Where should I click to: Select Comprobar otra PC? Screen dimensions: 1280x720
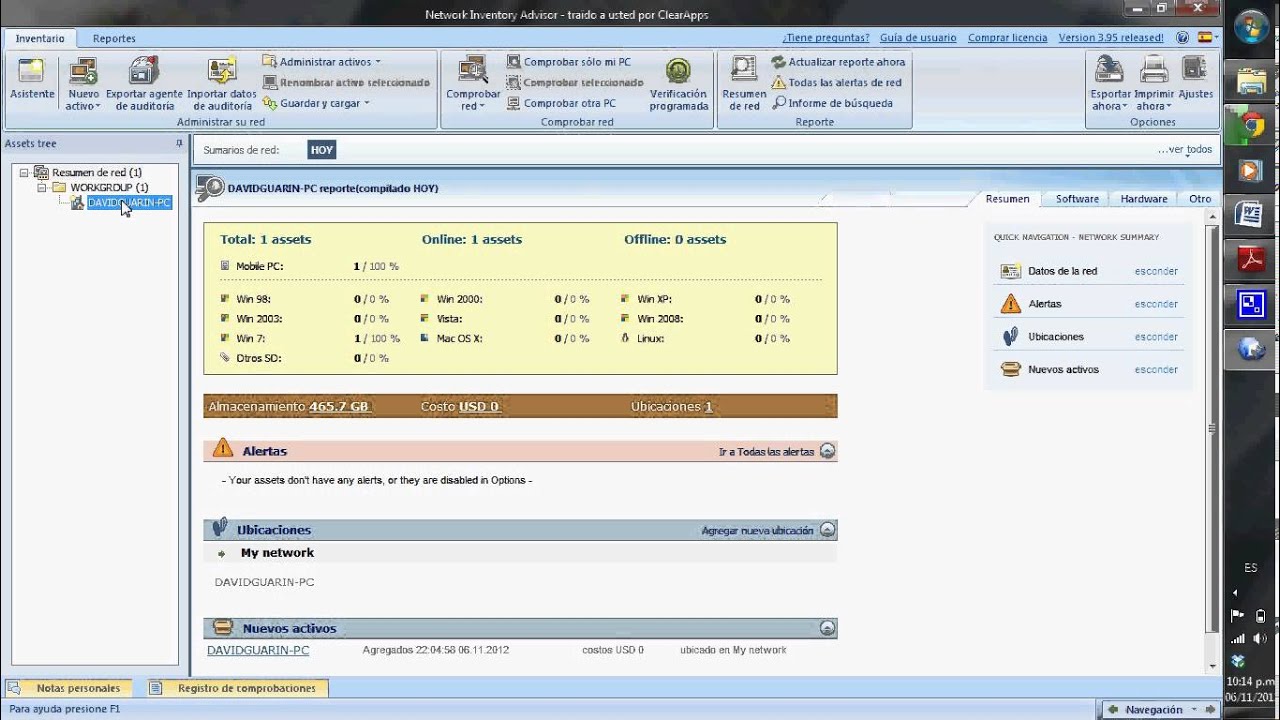tap(561, 103)
